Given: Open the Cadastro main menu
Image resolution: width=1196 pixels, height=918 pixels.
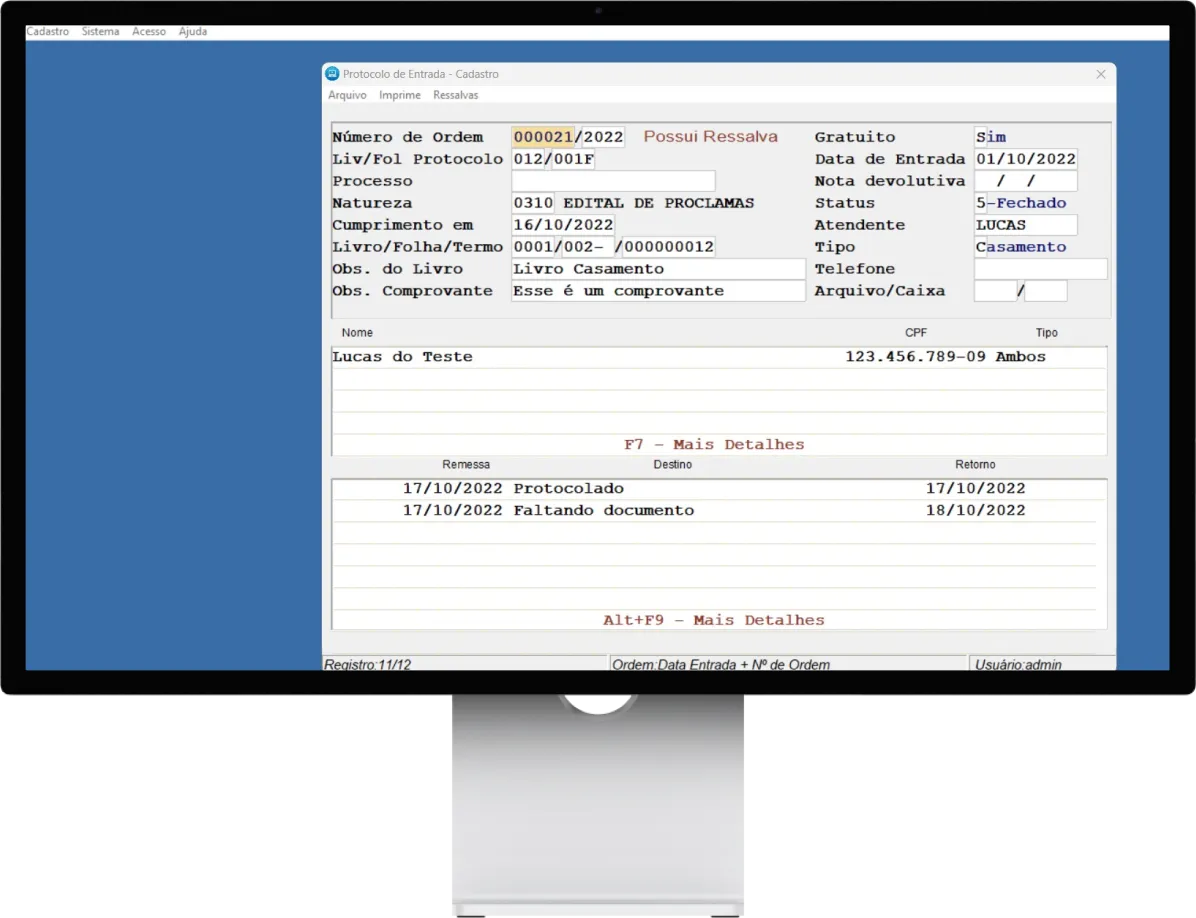Looking at the screenshot, I should click(x=47, y=32).
